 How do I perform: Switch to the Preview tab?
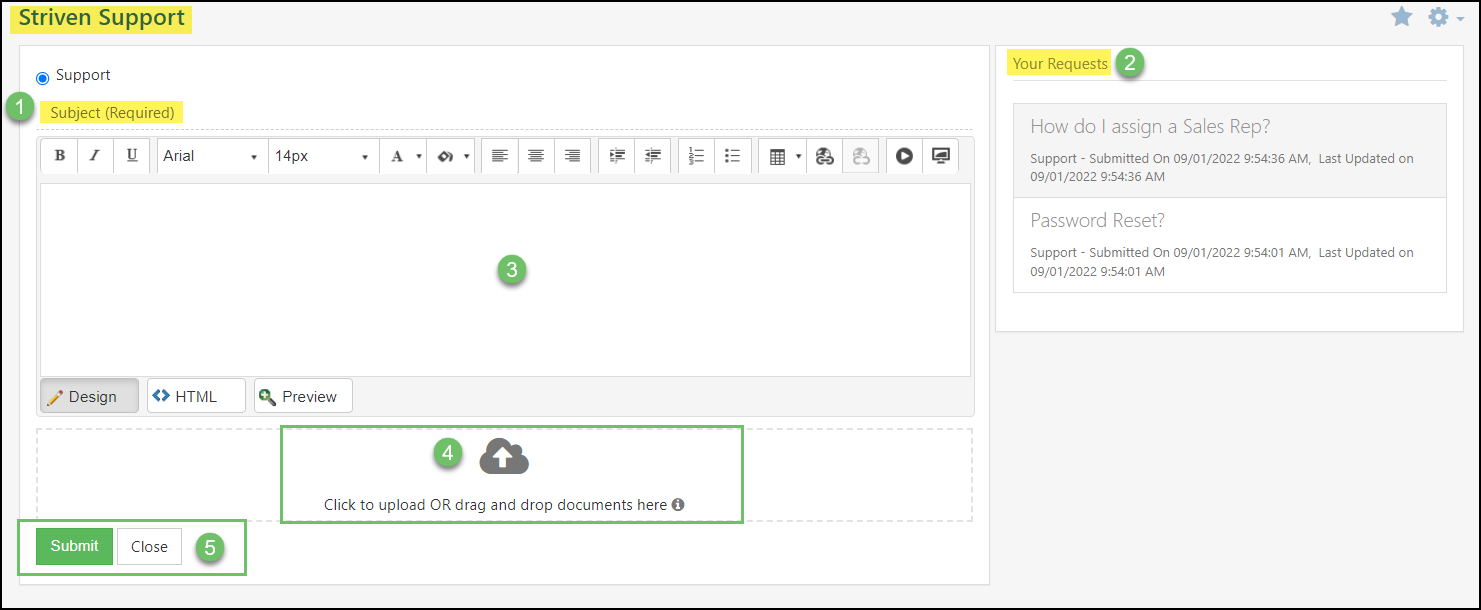[303, 396]
